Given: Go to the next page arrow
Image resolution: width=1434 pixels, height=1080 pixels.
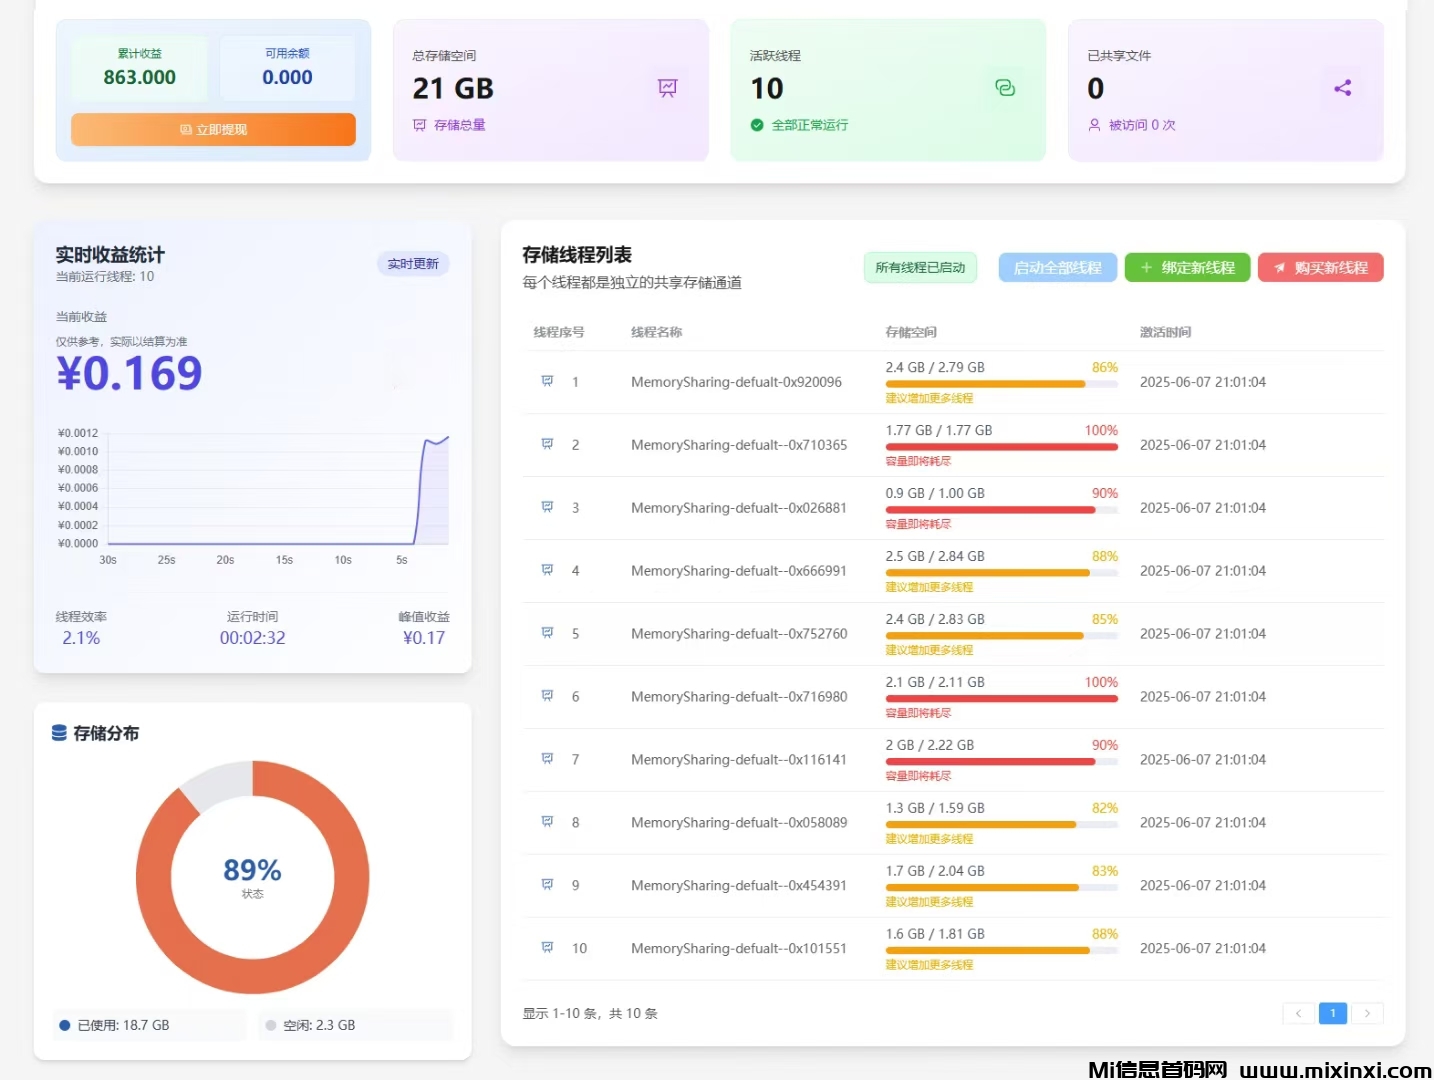Looking at the screenshot, I should click(1367, 1013).
